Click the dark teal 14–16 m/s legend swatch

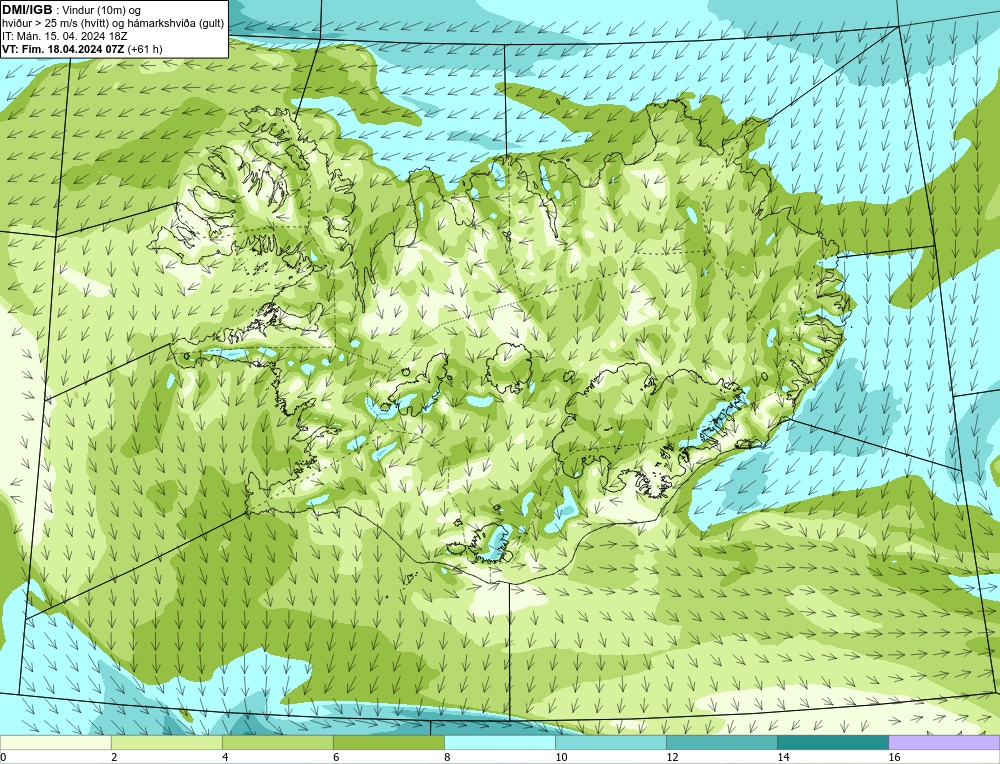832,742
